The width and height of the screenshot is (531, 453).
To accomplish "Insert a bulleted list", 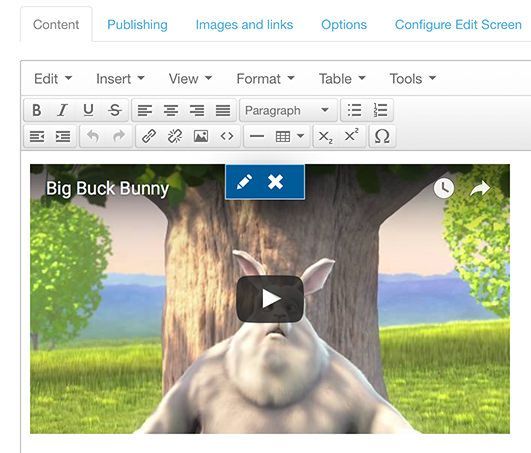I will coord(354,110).
